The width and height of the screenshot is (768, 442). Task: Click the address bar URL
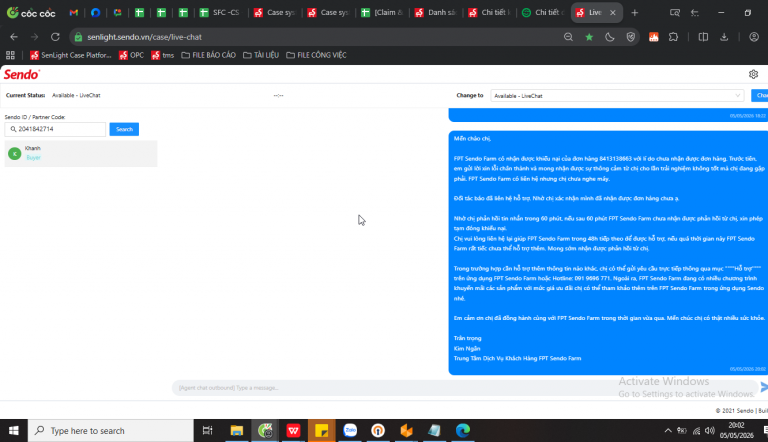pyautogui.click(x=144, y=37)
